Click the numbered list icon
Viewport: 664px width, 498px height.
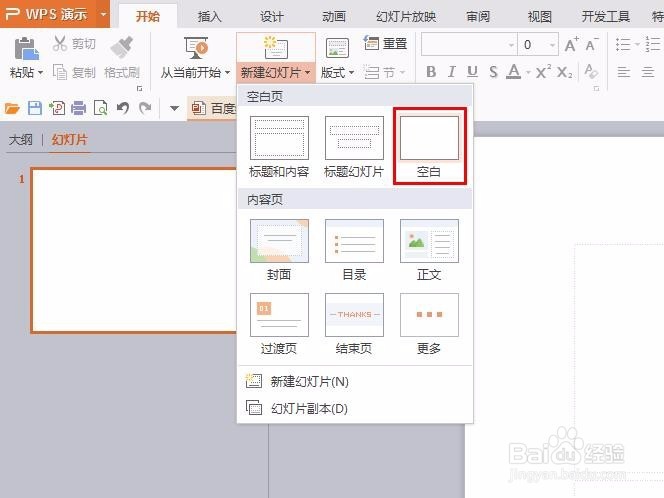[x=653, y=44]
